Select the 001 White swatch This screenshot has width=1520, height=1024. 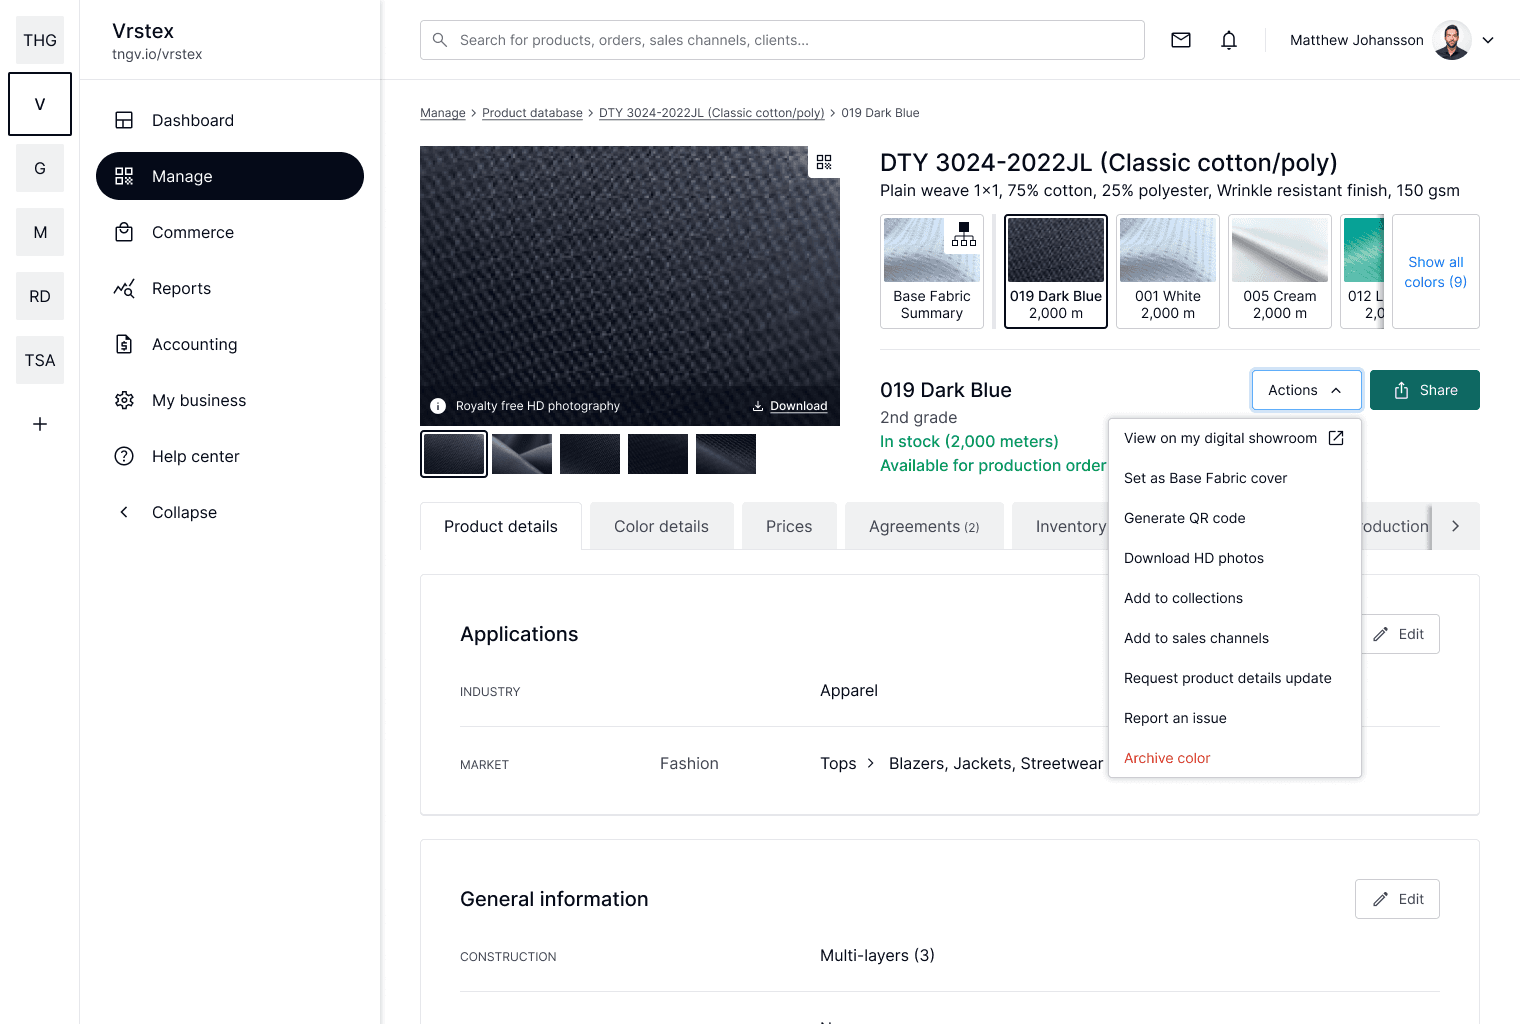(1168, 271)
